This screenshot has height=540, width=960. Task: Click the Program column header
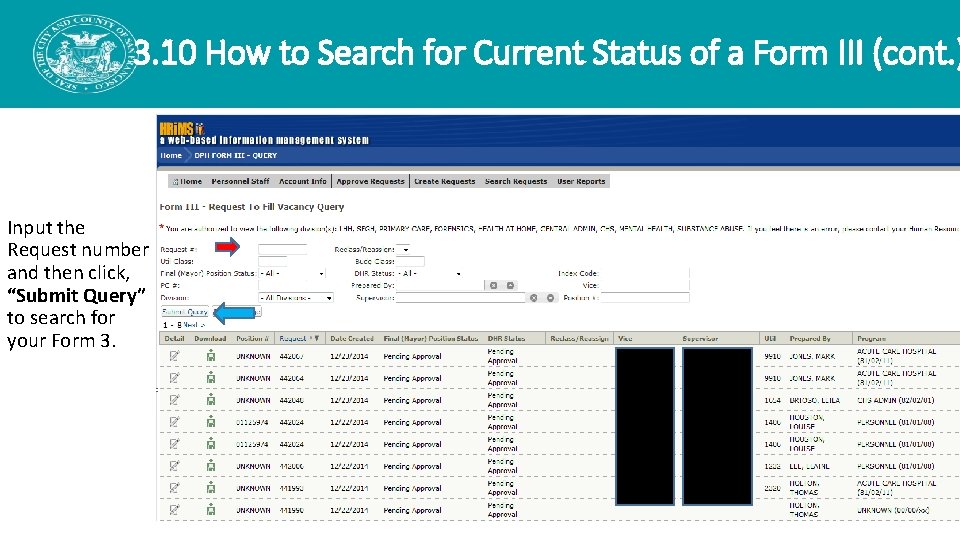pyautogui.click(x=871, y=338)
